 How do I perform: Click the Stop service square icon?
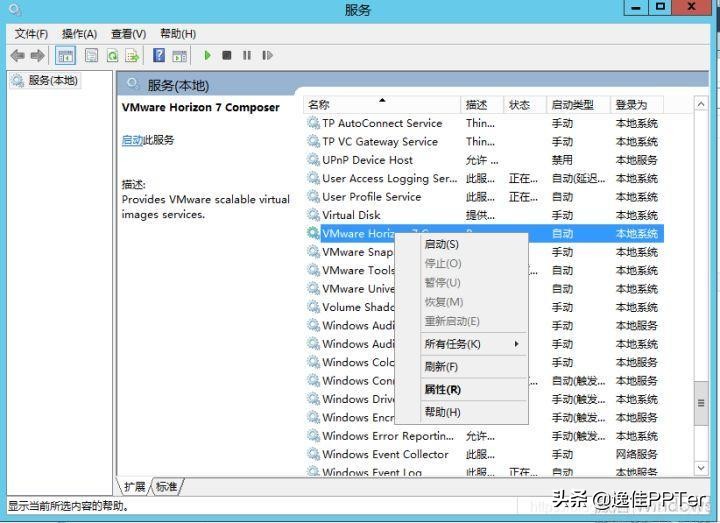226,56
